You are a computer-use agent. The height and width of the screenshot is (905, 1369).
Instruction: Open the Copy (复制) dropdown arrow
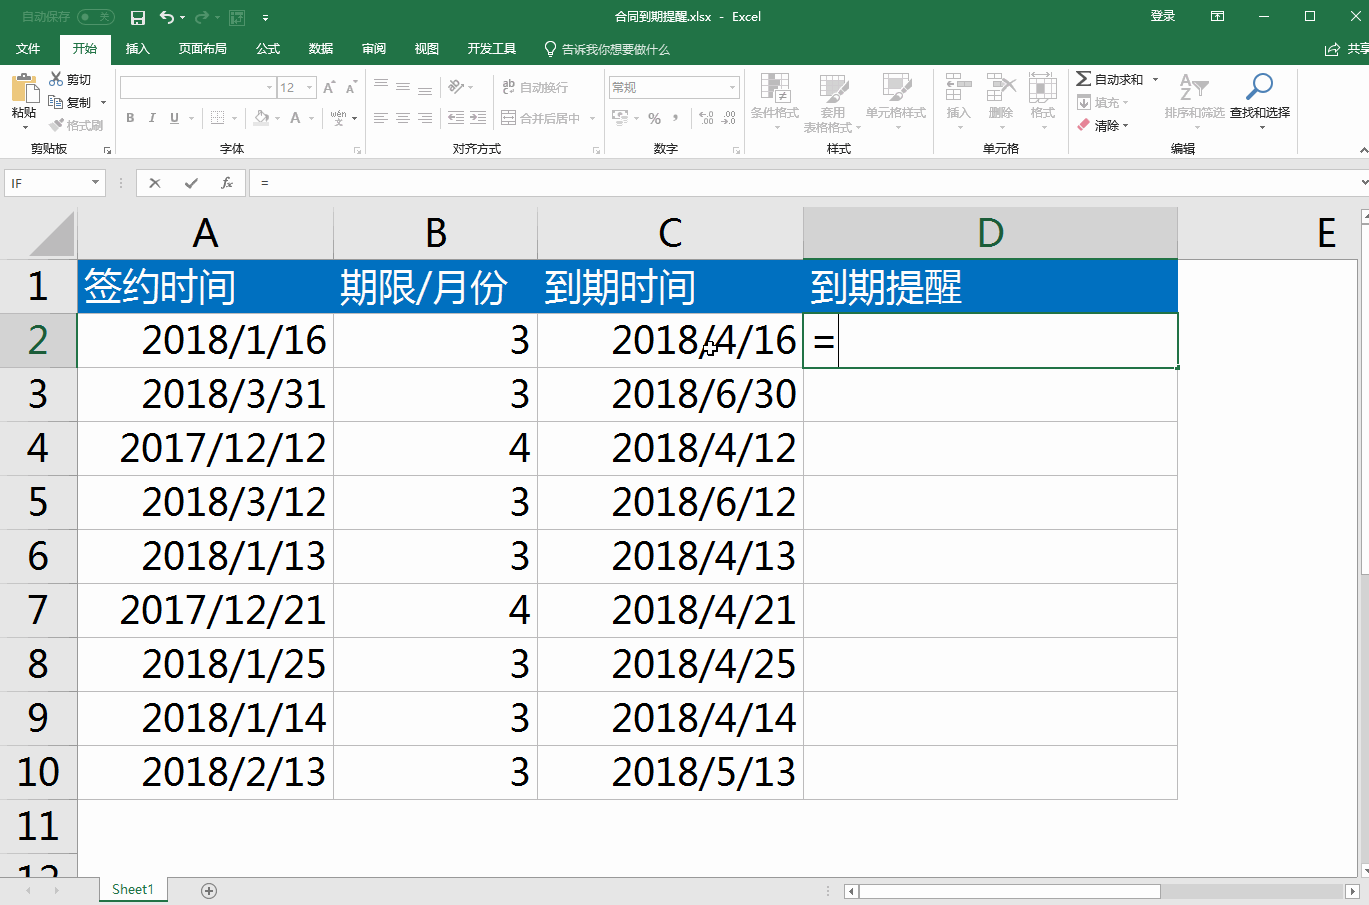pyautogui.click(x=103, y=102)
